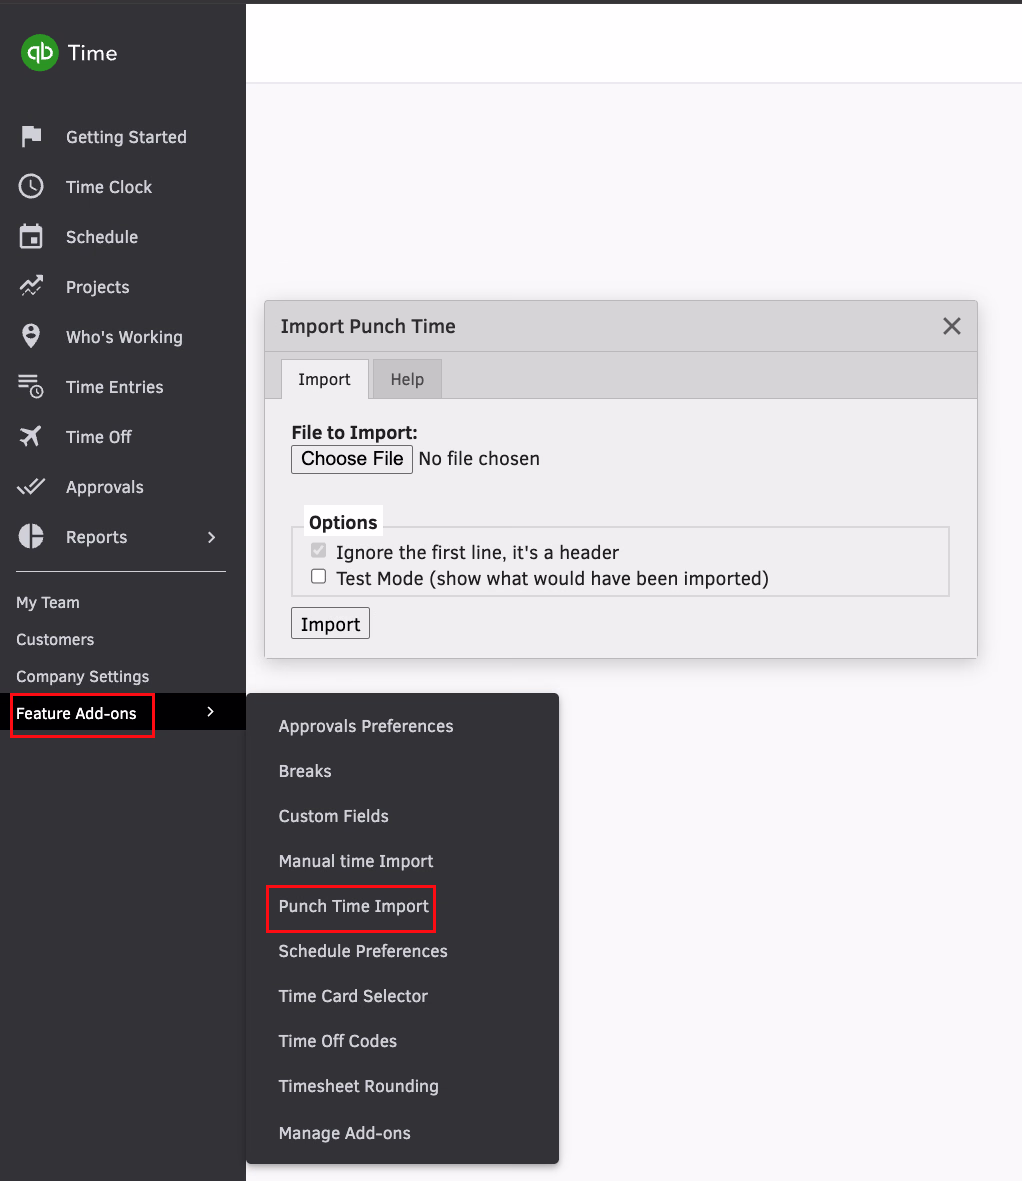Open the Time Off label in sidebar
This screenshot has height=1181, width=1022.
[x=99, y=437]
